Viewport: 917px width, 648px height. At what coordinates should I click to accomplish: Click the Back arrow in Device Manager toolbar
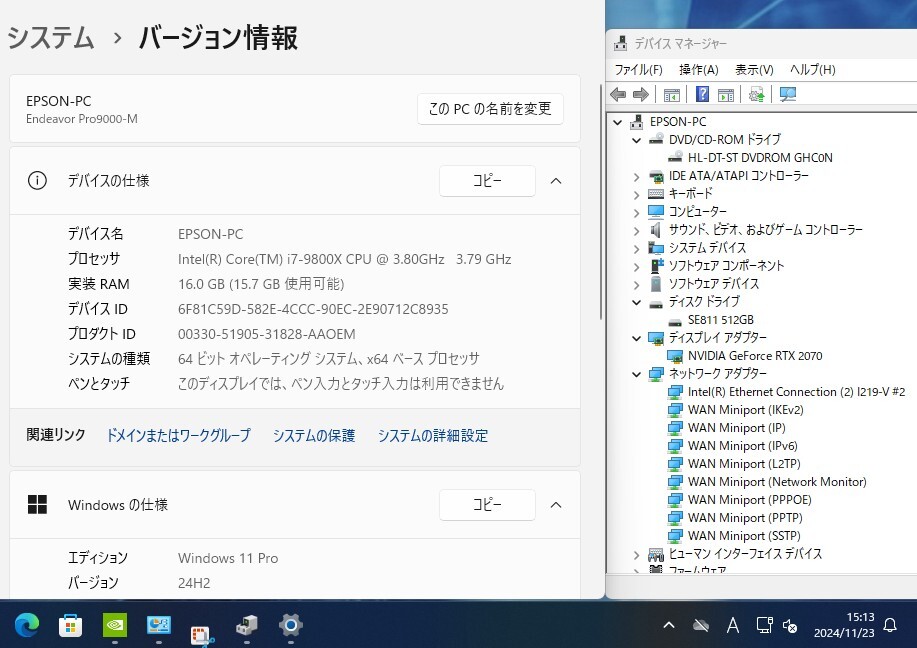(618, 94)
